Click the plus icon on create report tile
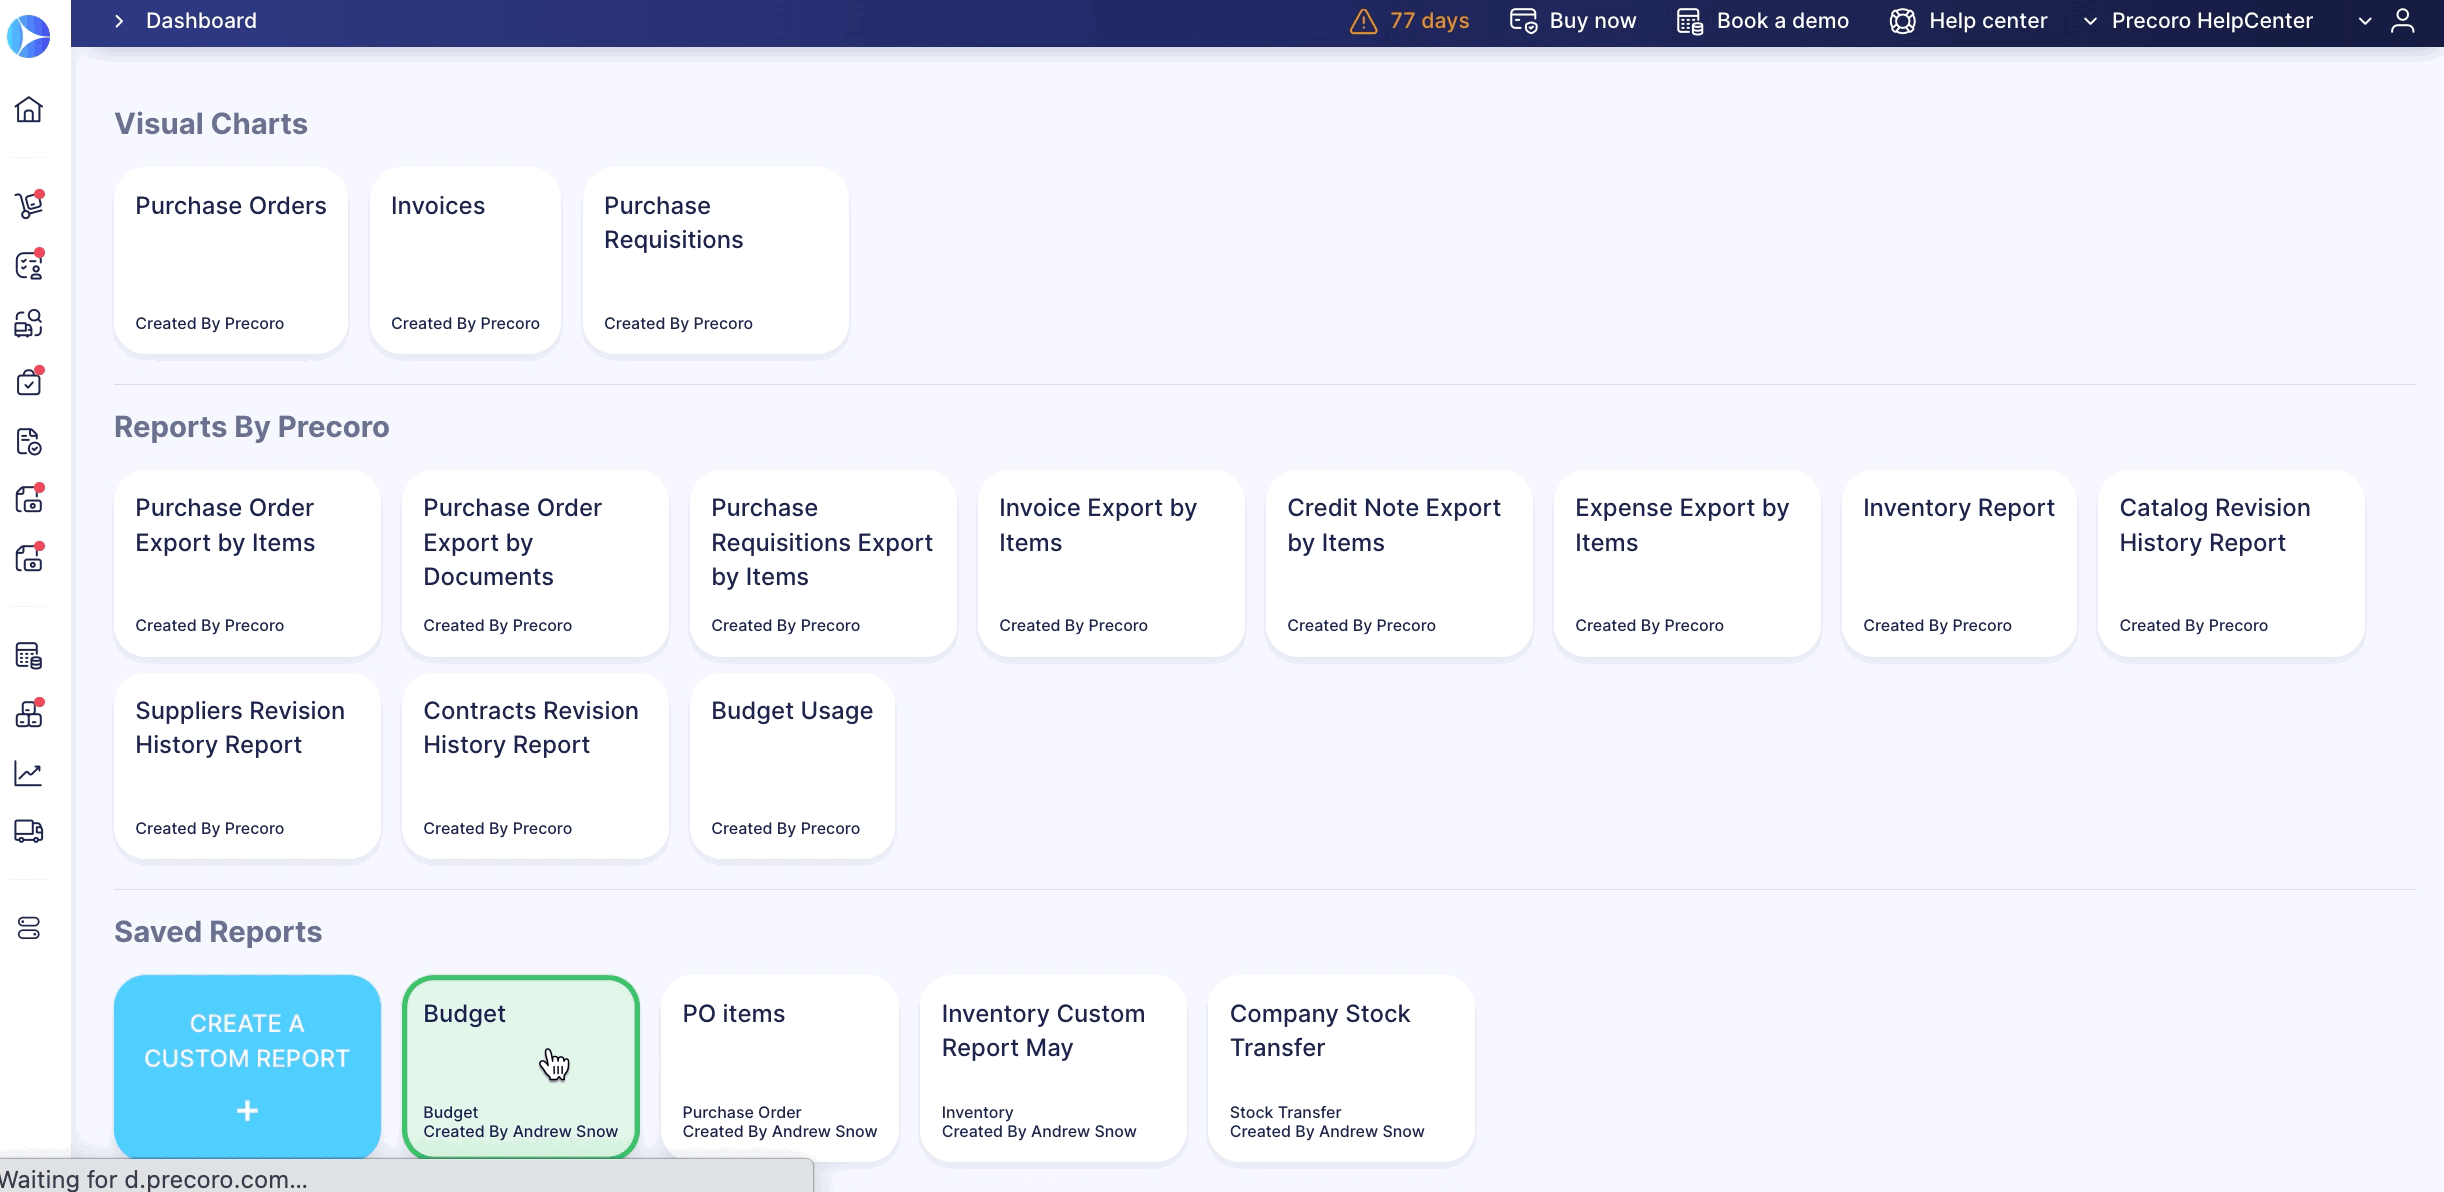This screenshot has height=1192, width=2444. (247, 1111)
